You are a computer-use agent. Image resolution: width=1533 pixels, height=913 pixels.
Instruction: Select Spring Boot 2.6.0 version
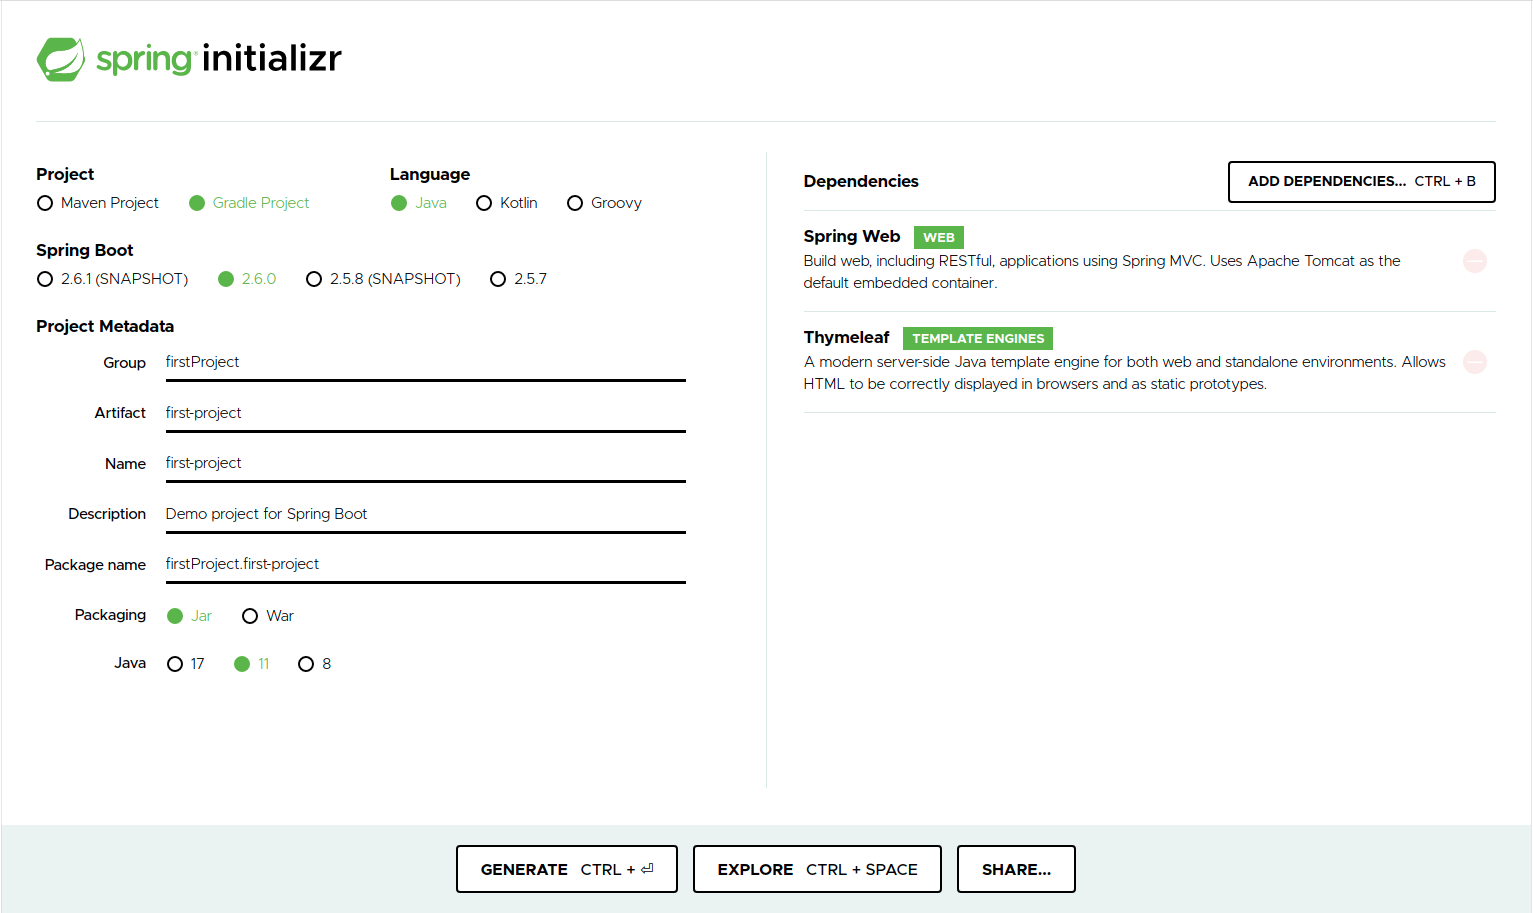(247, 279)
